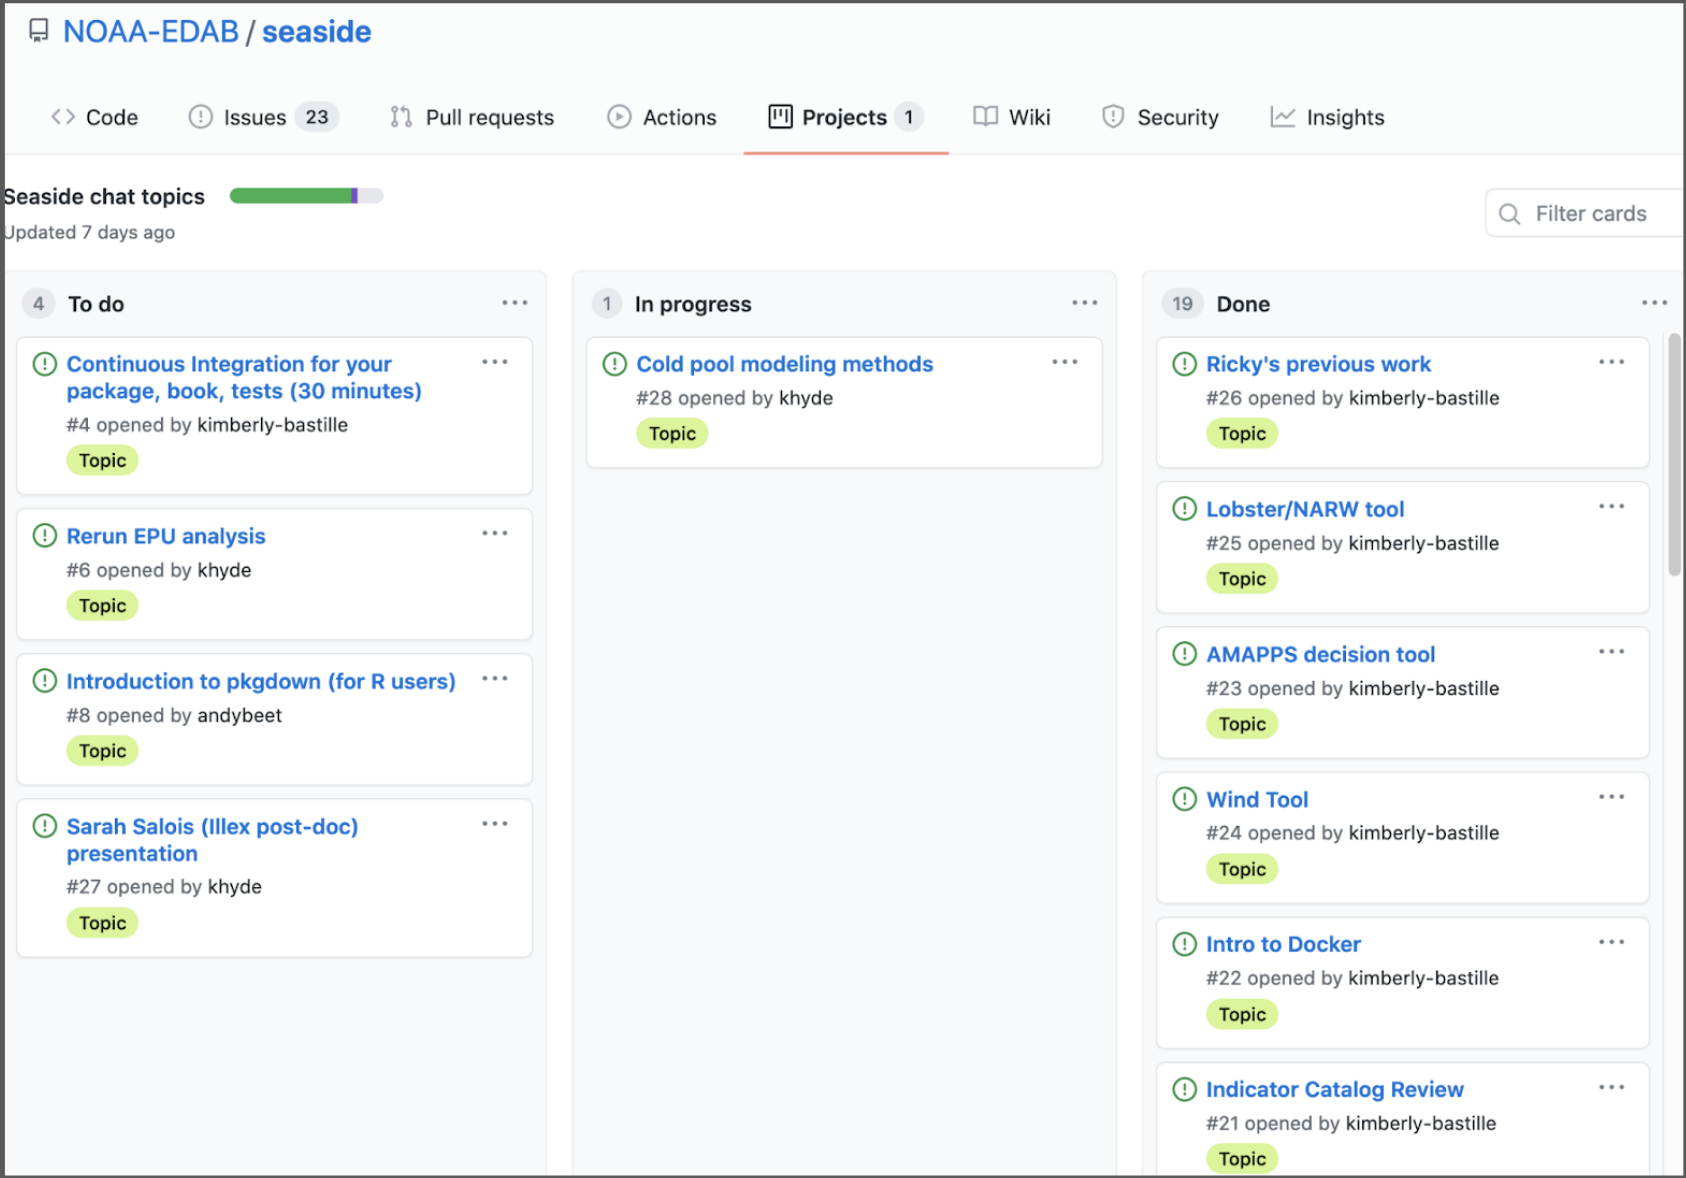Switch to the Pull requests tab

(x=472, y=117)
